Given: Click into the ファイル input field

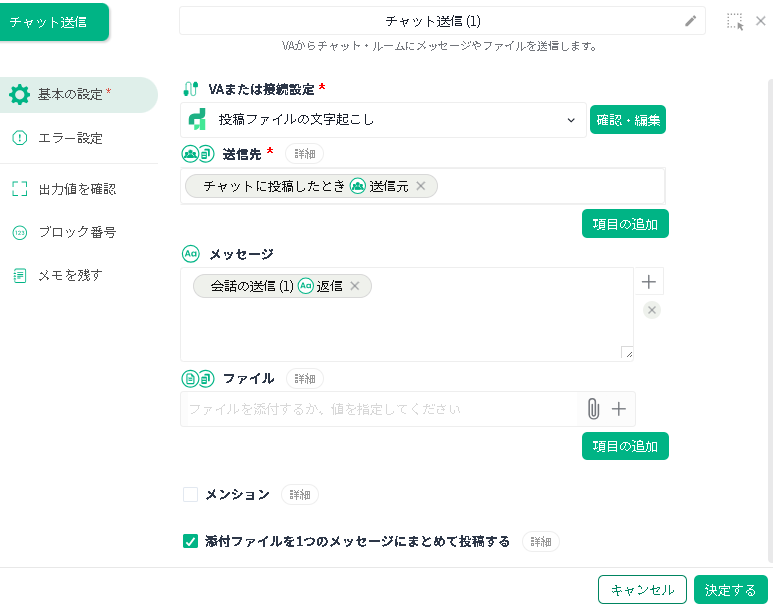Looking at the screenshot, I should (x=380, y=409).
